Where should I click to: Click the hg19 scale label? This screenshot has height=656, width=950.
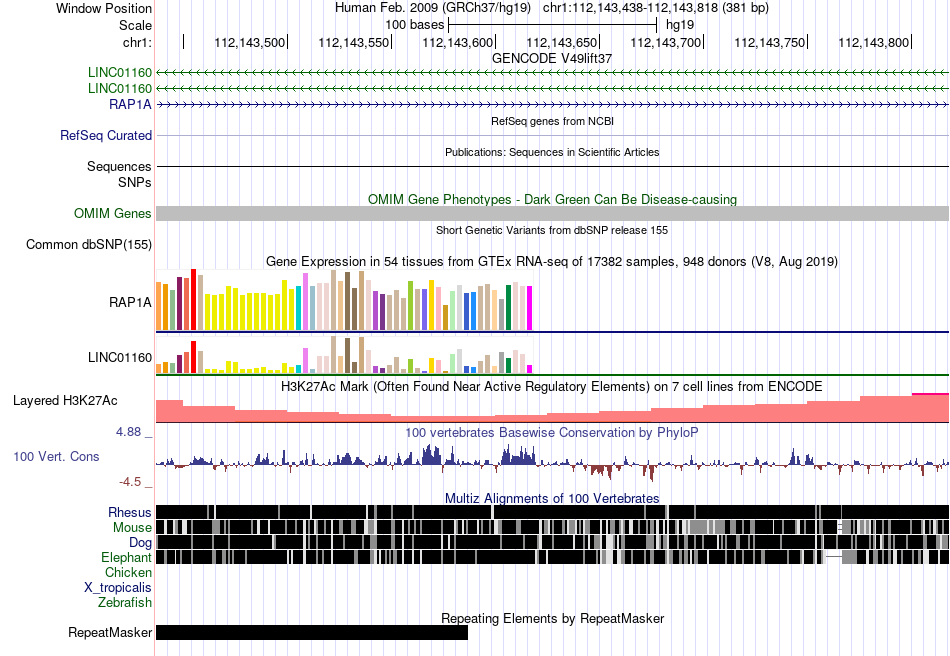[x=680, y=25]
